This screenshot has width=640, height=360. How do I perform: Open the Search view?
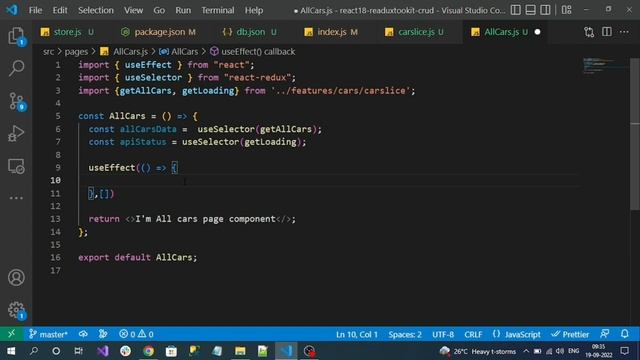point(16,68)
